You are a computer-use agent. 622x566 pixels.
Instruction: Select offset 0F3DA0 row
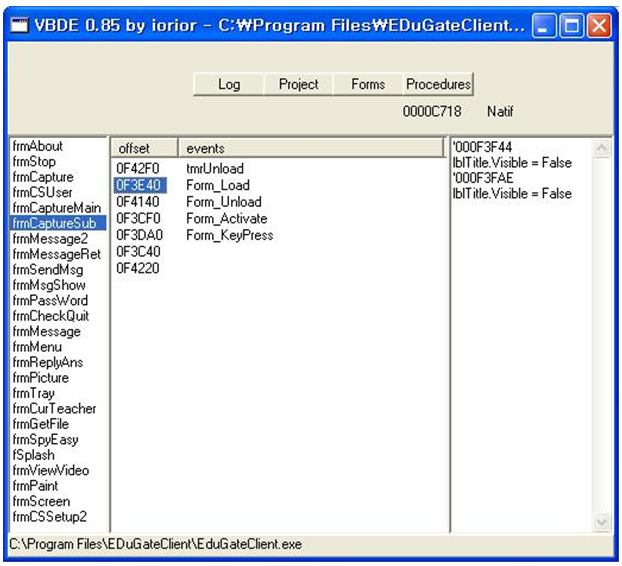point(139,235)
